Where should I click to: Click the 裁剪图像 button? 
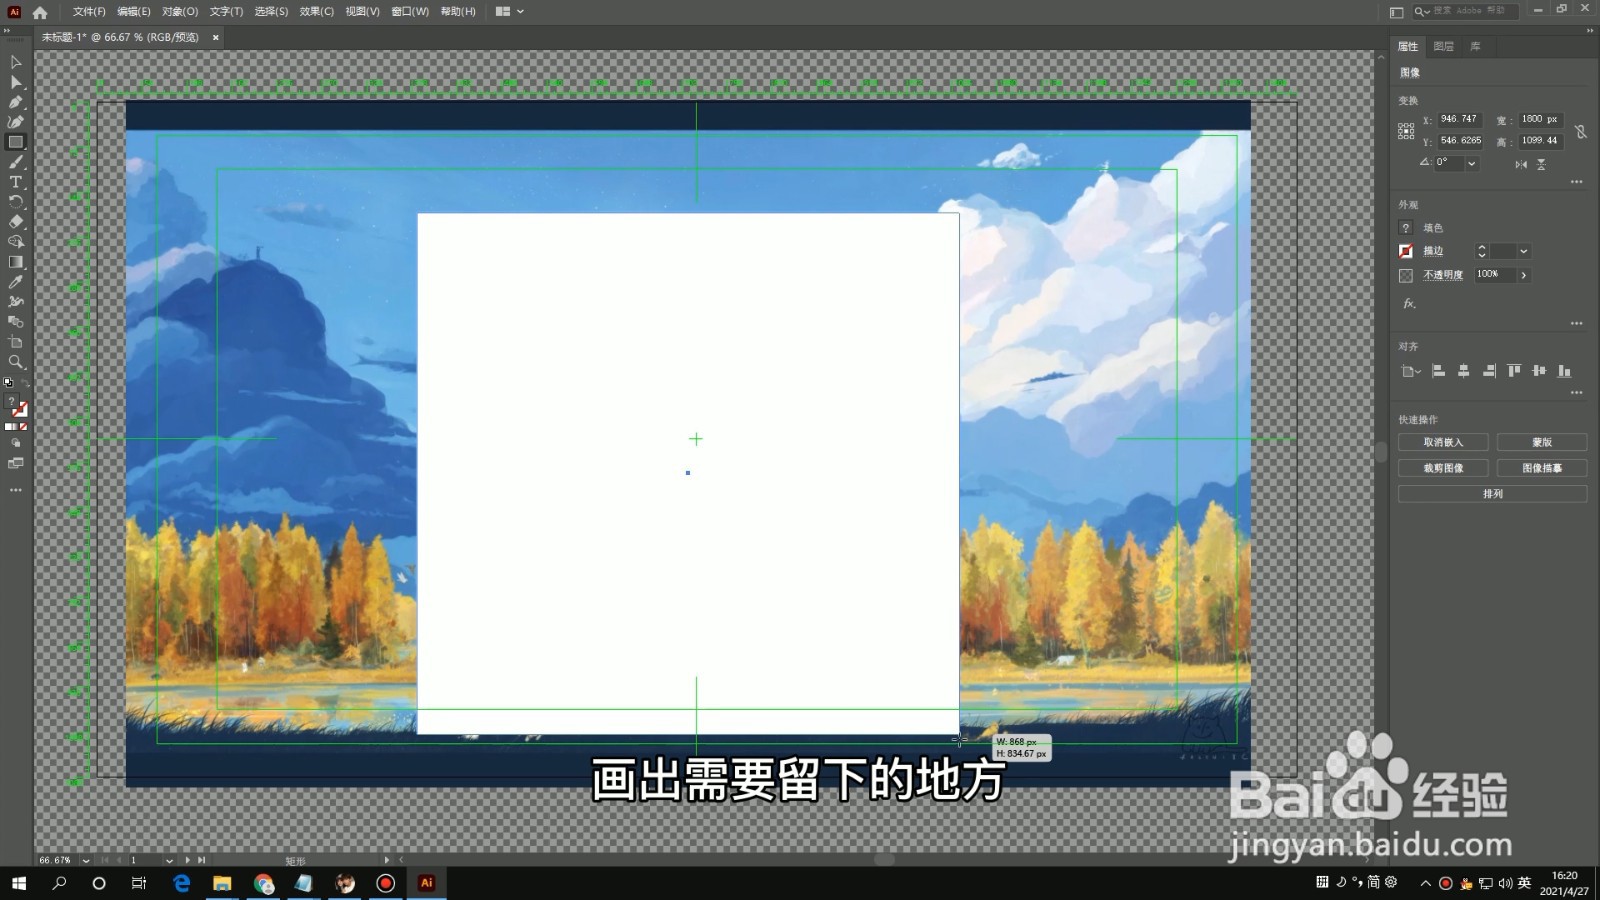[x=1443, y=468]
